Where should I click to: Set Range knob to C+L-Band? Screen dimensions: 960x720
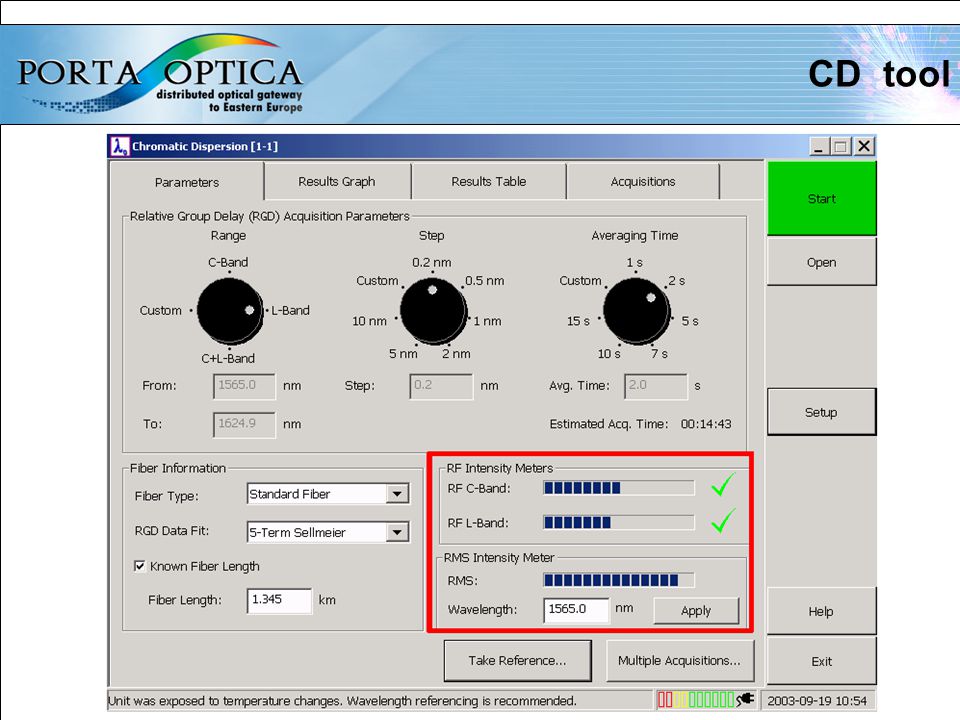click(x=228, y=358)
